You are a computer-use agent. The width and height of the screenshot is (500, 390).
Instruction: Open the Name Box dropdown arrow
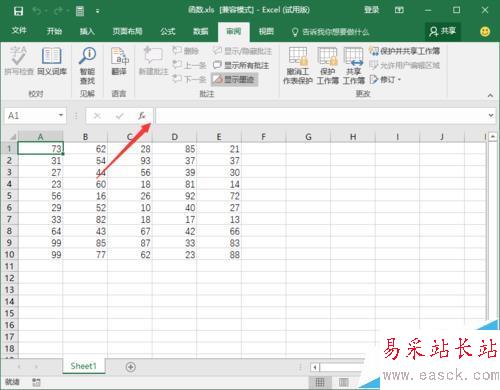pos(61,115)
